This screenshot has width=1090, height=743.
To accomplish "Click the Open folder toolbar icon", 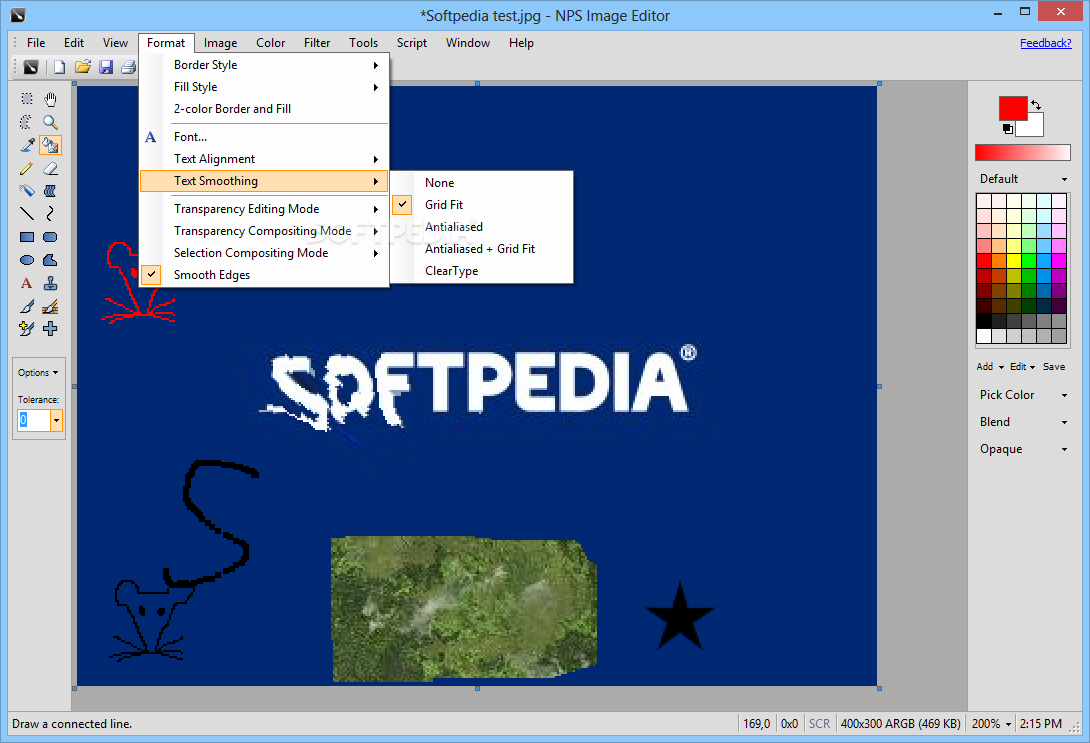I will (x=83, y=67).
